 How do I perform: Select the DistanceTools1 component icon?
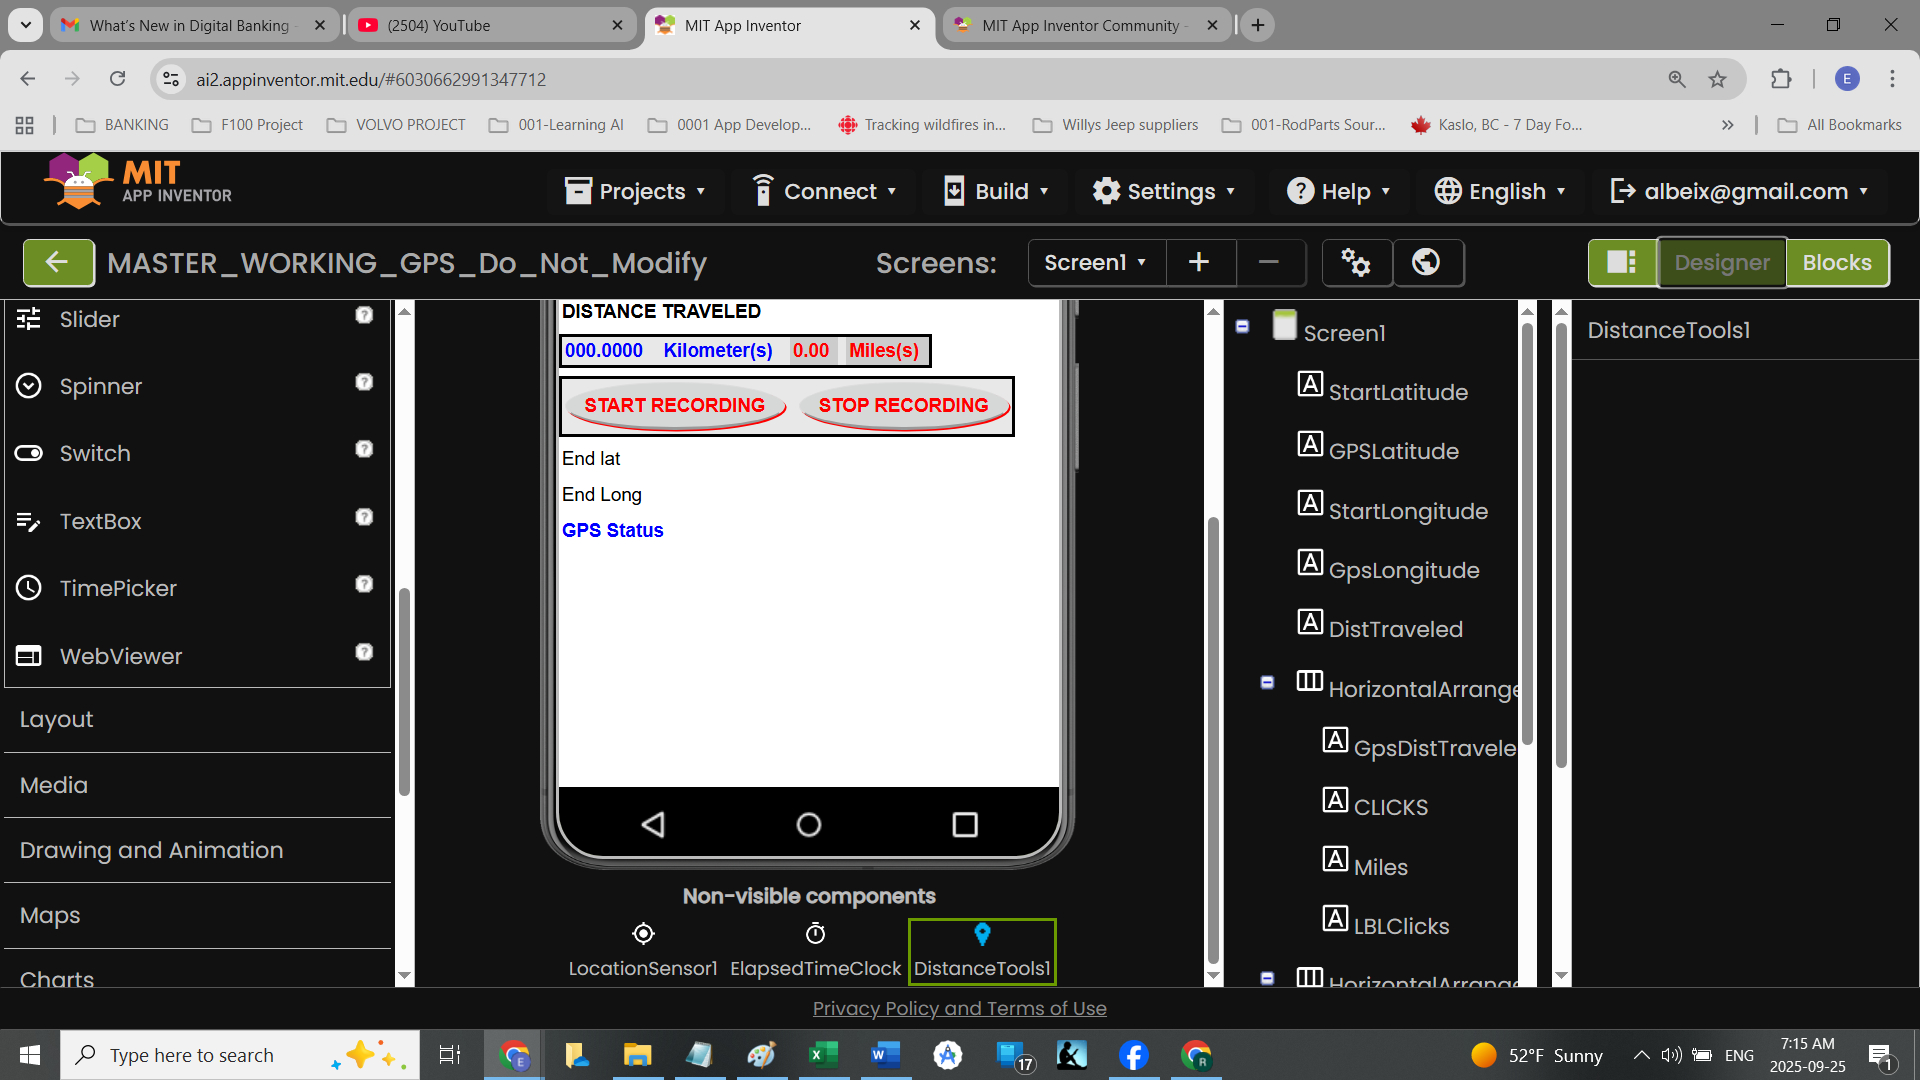982,934
